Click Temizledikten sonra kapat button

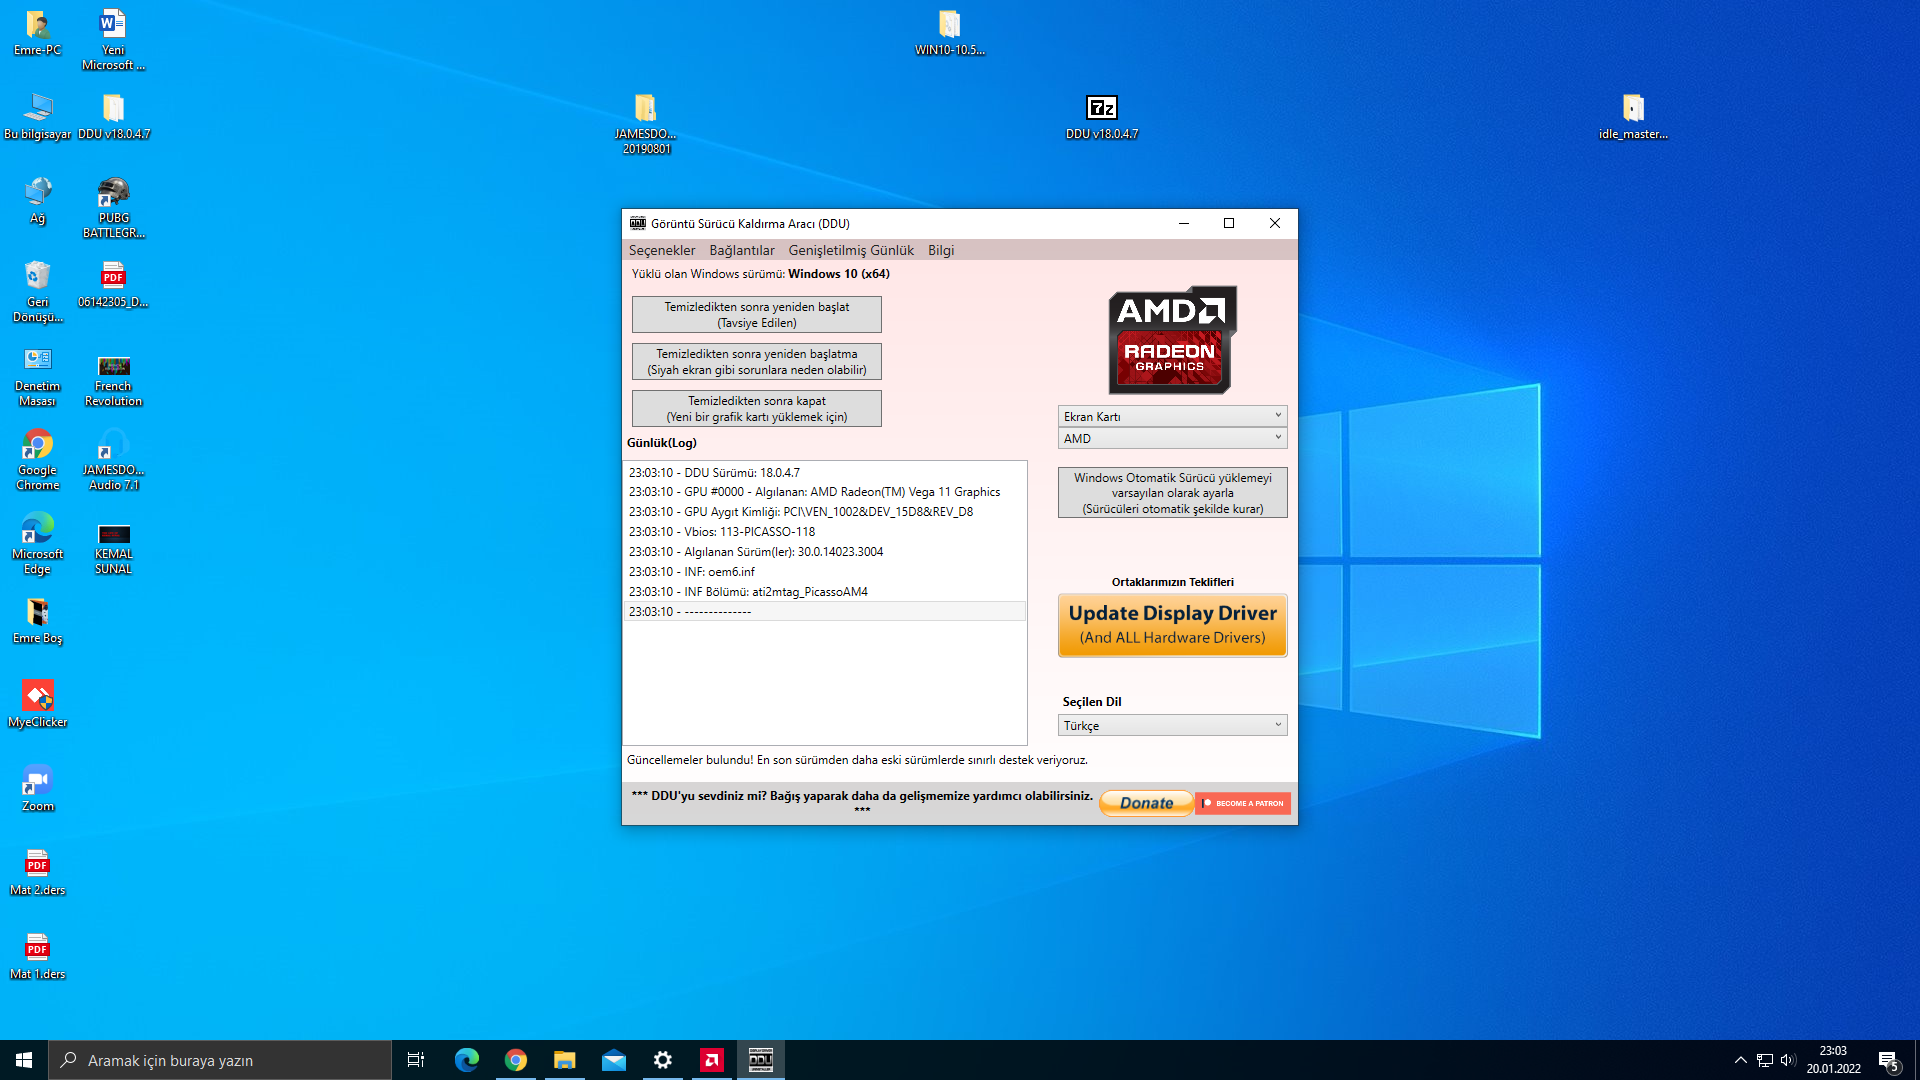click(756, 408)
